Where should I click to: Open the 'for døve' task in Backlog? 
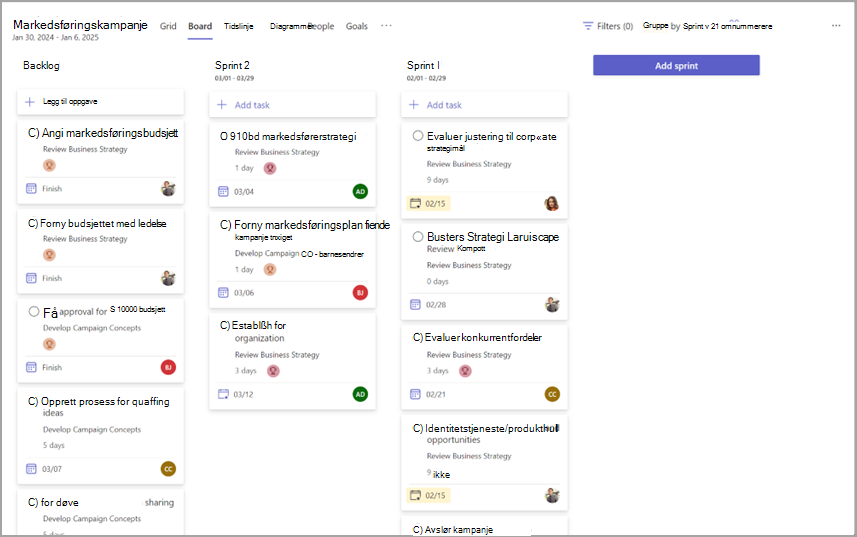(x=60, y=502)
